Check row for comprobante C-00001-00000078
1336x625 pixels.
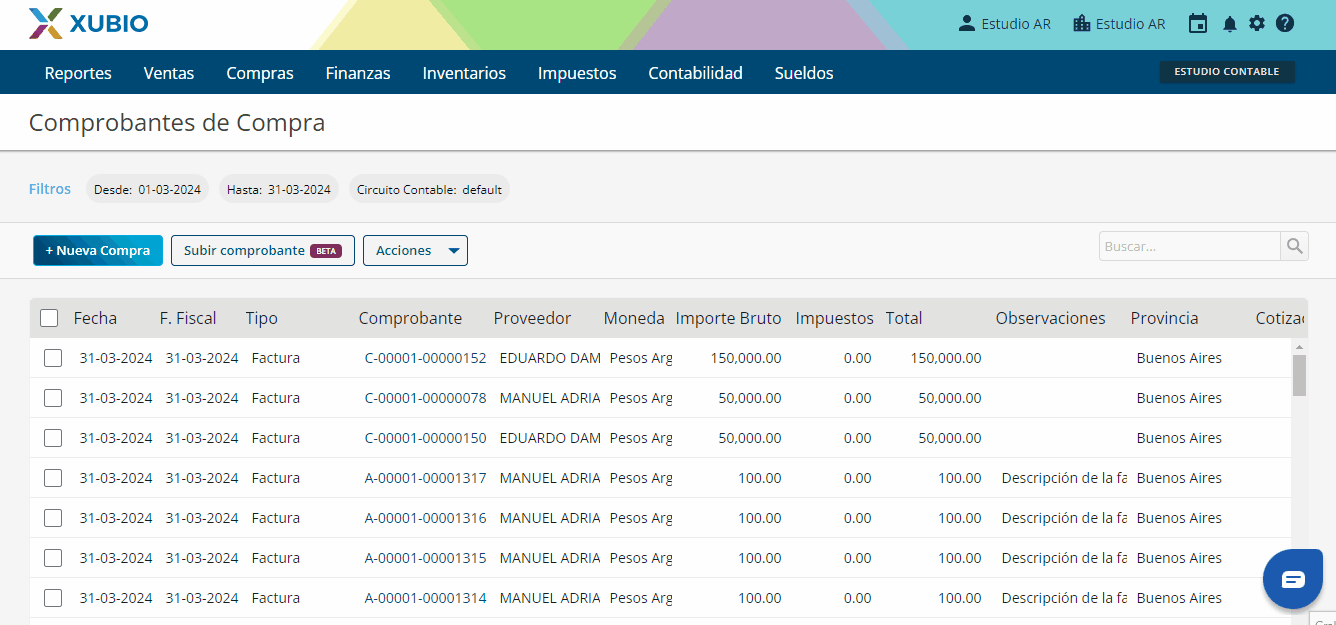[53, 398]
